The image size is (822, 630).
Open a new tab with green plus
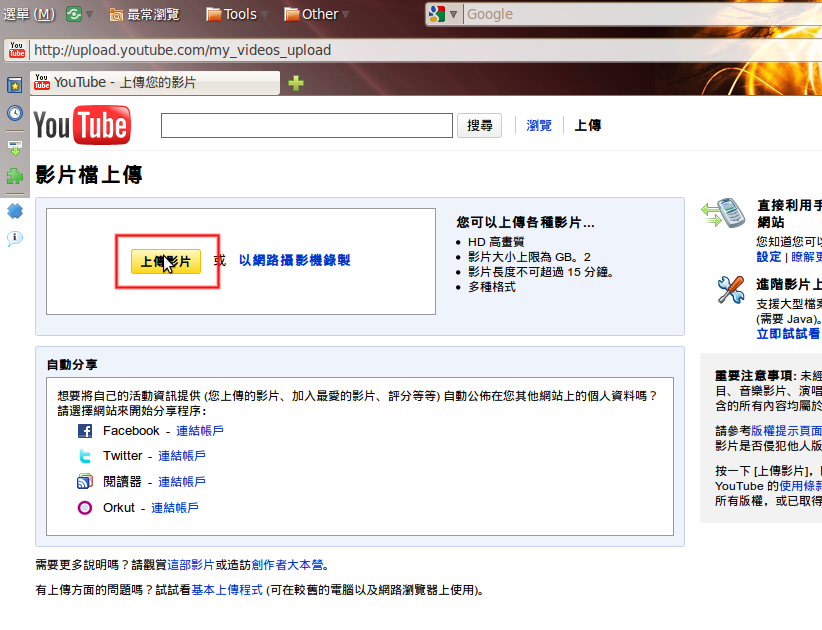coord(296,83)
